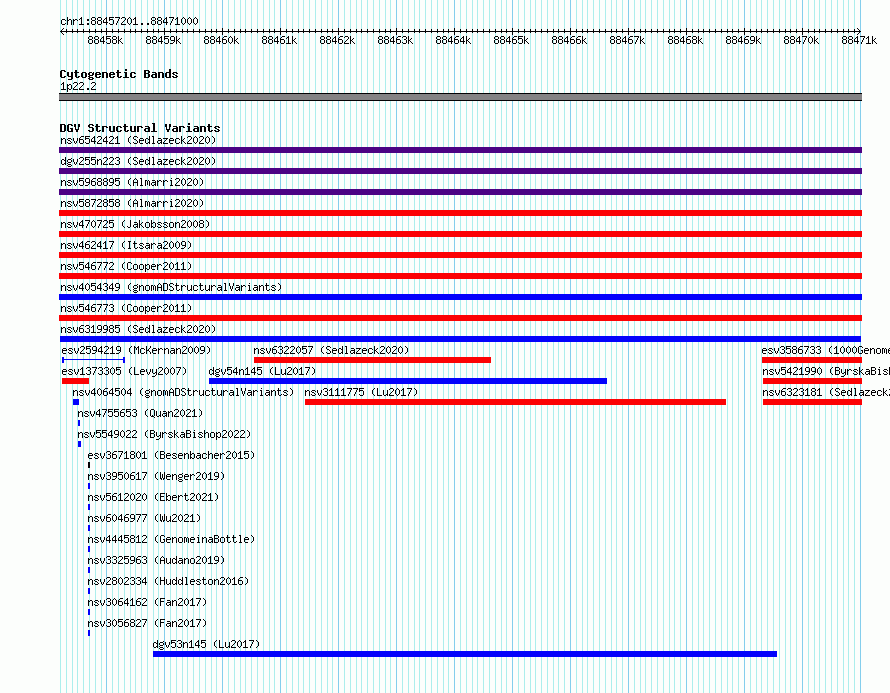Click red bar under nsv5421990
The image size is (890, 693).
(812, 381)
